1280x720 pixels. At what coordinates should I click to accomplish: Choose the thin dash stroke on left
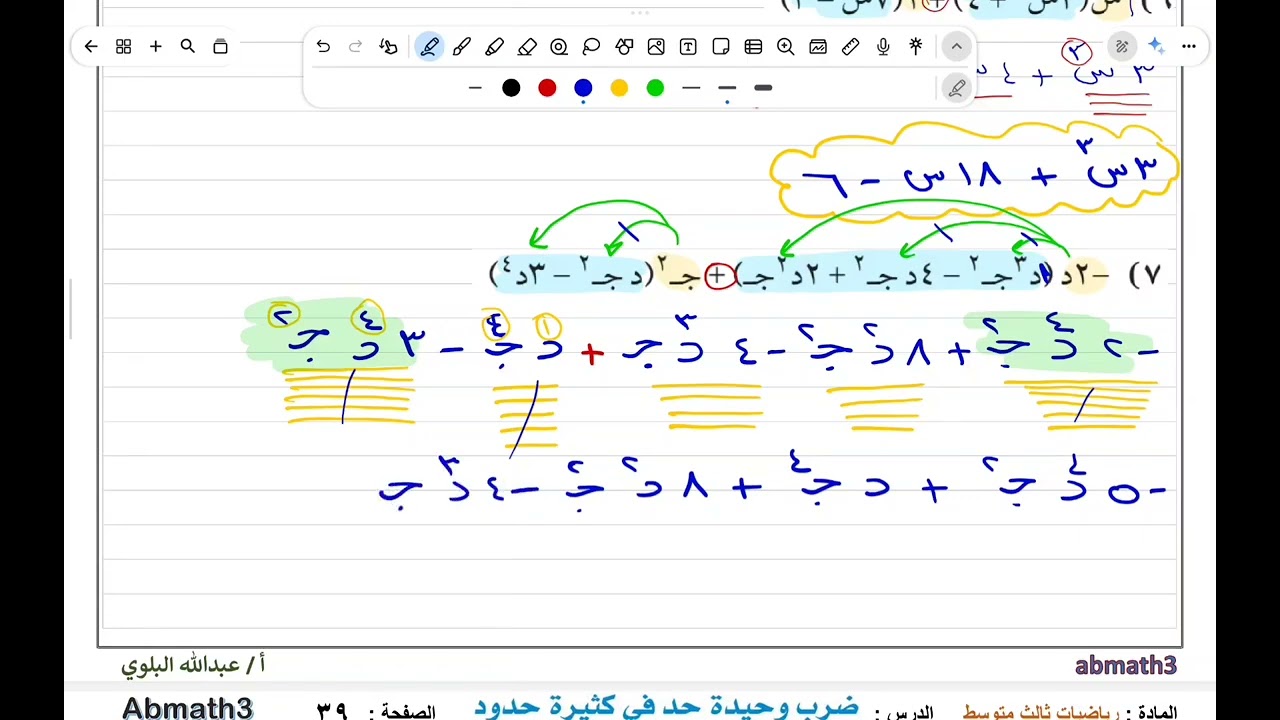pos(475,88)
